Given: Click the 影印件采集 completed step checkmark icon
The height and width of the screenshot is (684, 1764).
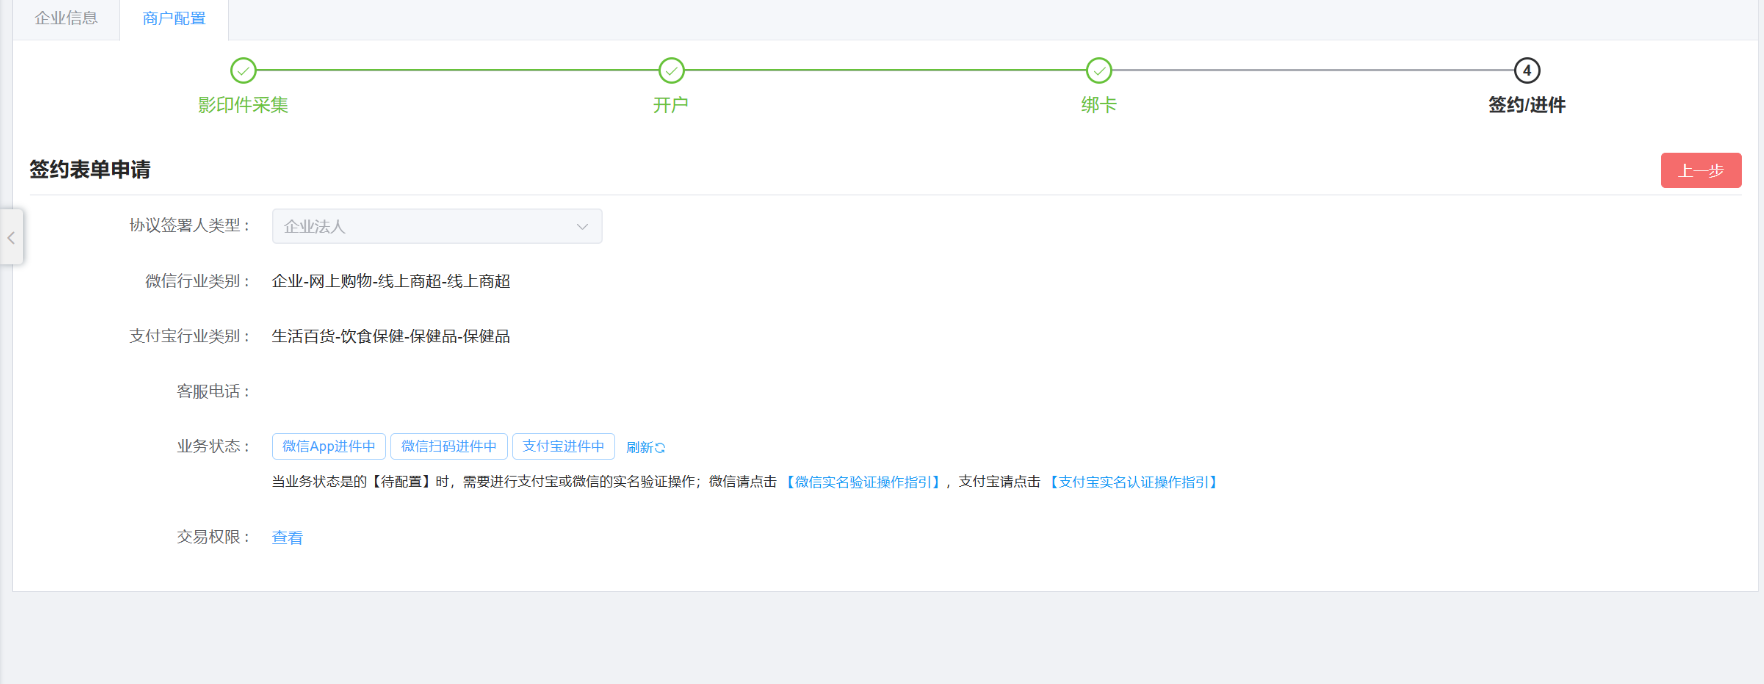Looking at the screenshot, I should pyautogui.click(x=243, y=71).
